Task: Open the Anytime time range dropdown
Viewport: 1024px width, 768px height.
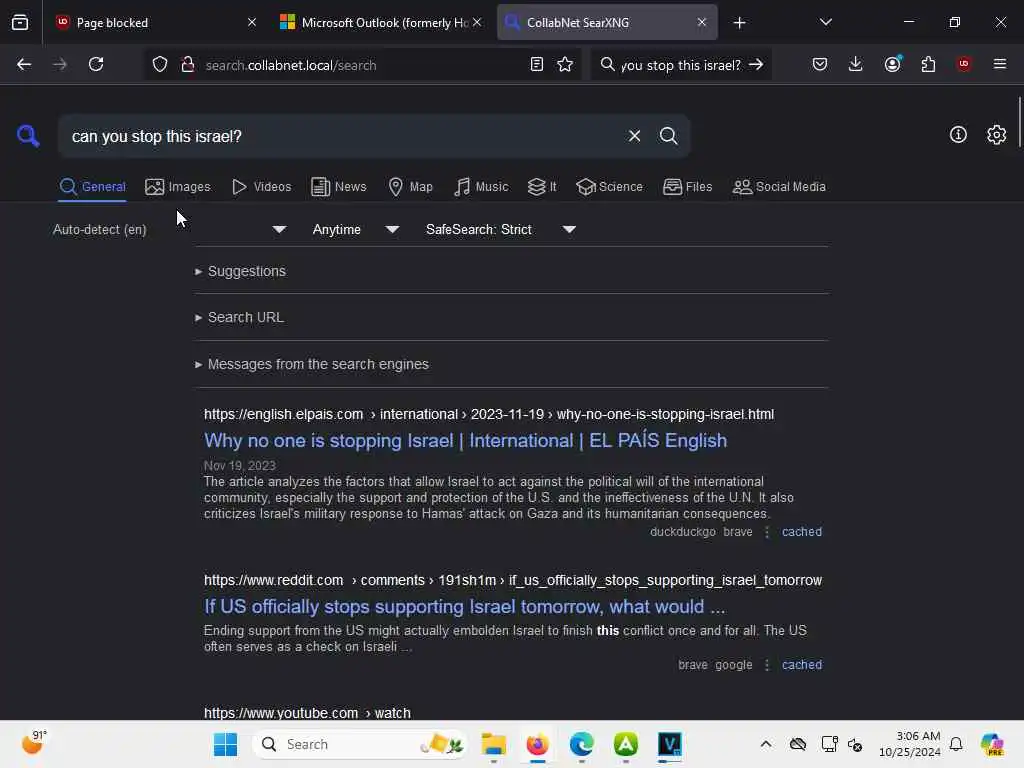Action: pyautogui.click(x=355, y=229)
